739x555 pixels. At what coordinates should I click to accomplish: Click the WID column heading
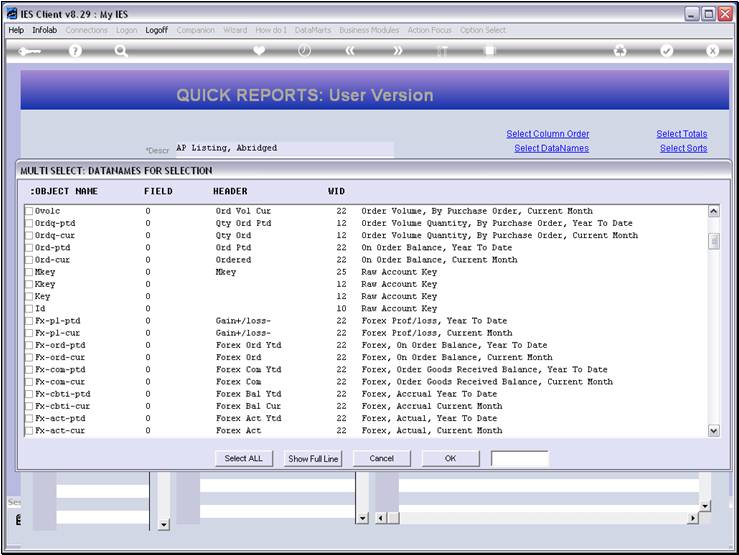point(337,191)
